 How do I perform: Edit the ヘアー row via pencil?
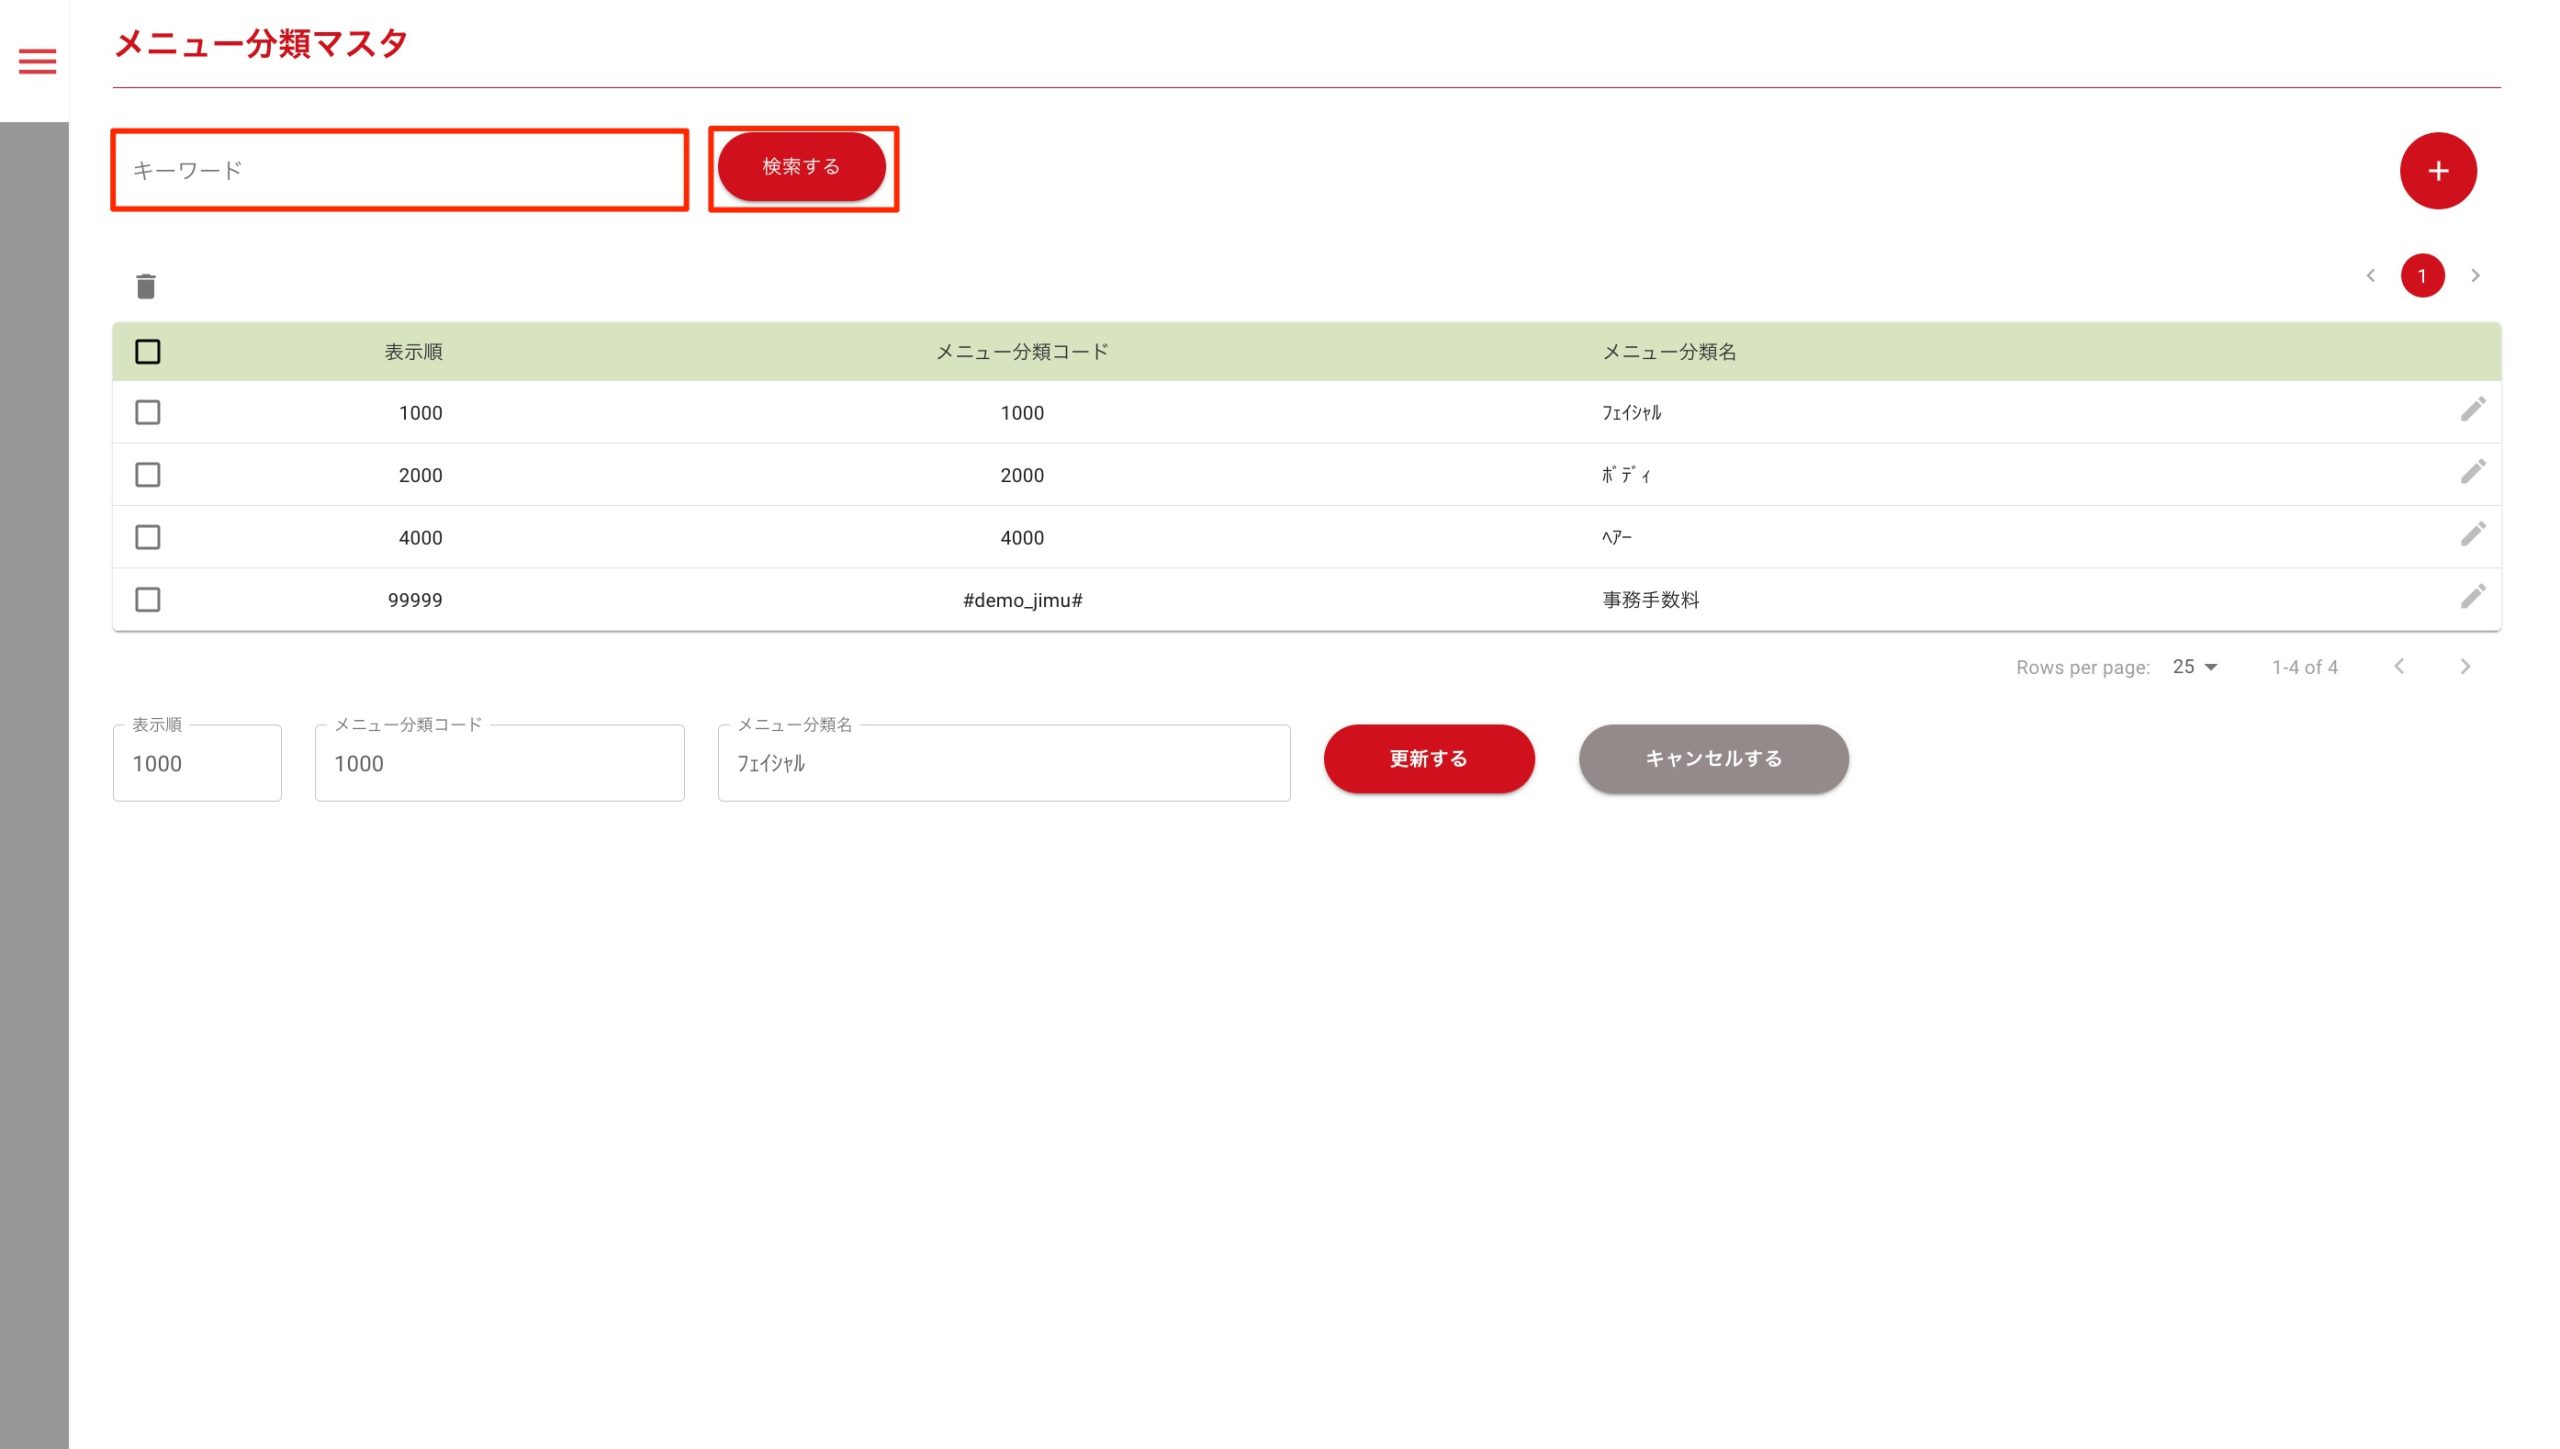click(x=2472, y=535)
